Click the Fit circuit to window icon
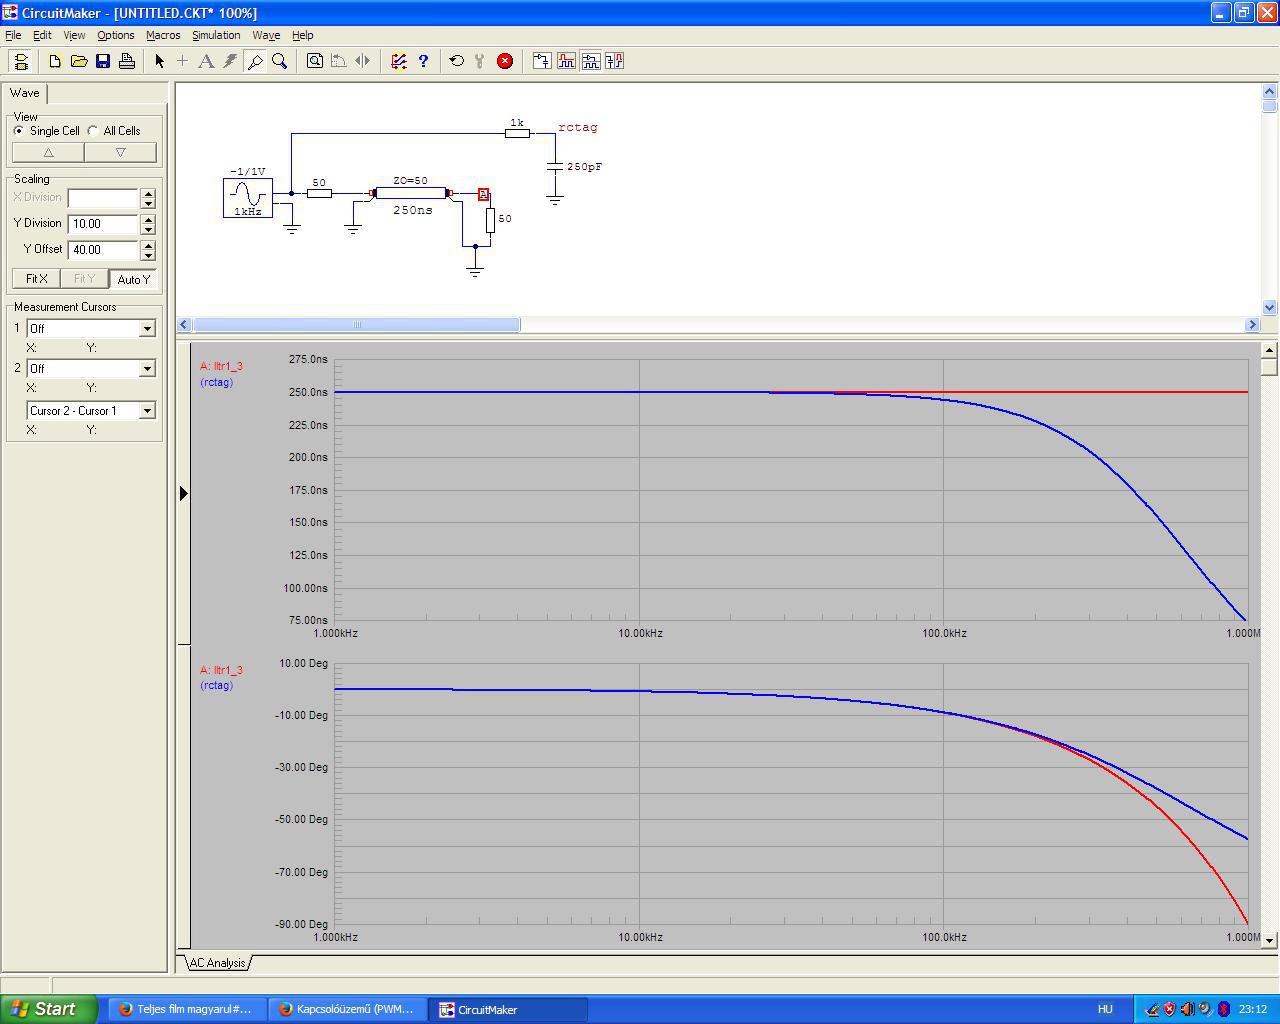Screen dimensions: 1280x1024 pos(314,61)
